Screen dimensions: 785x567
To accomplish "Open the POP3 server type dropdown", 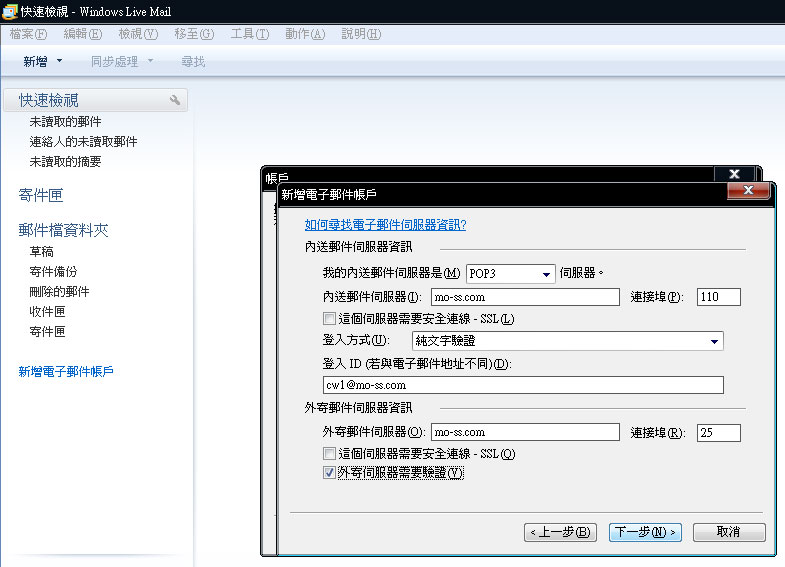I will (x=546, y=274).
